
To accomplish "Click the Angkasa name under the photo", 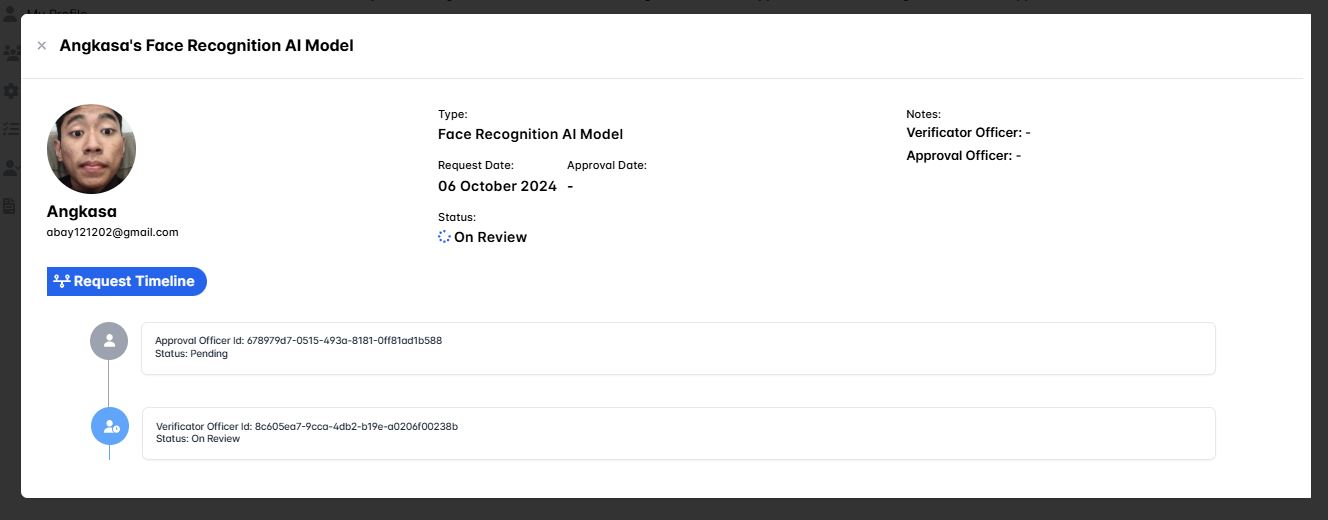I will (x=82, y=212).
